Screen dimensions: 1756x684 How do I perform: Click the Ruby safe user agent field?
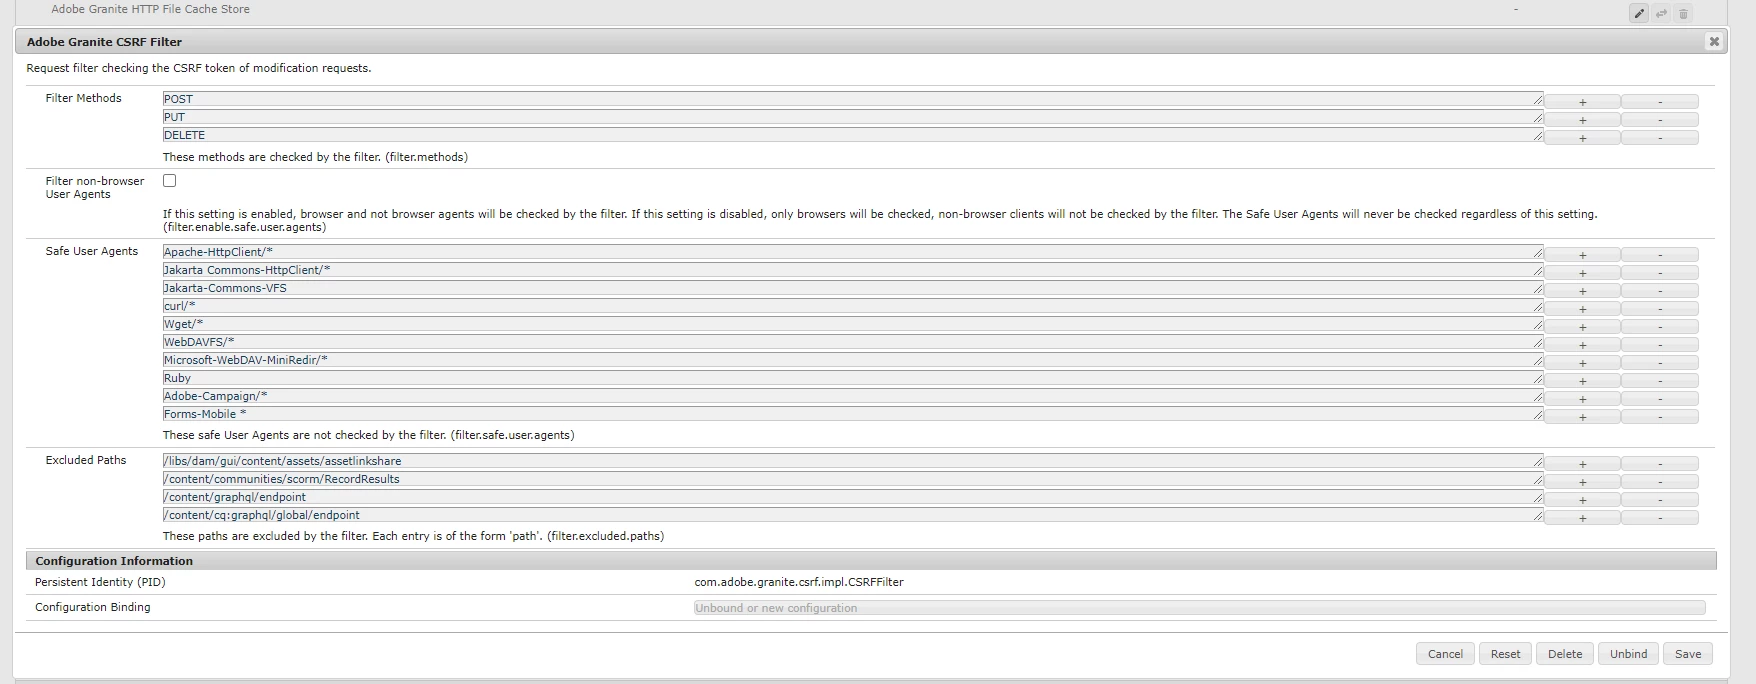click(x=853, y=378)
